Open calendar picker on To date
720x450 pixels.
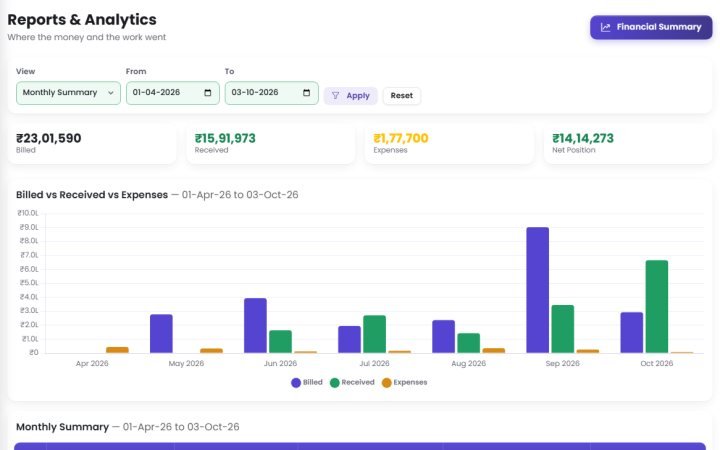tap(306, 93)
